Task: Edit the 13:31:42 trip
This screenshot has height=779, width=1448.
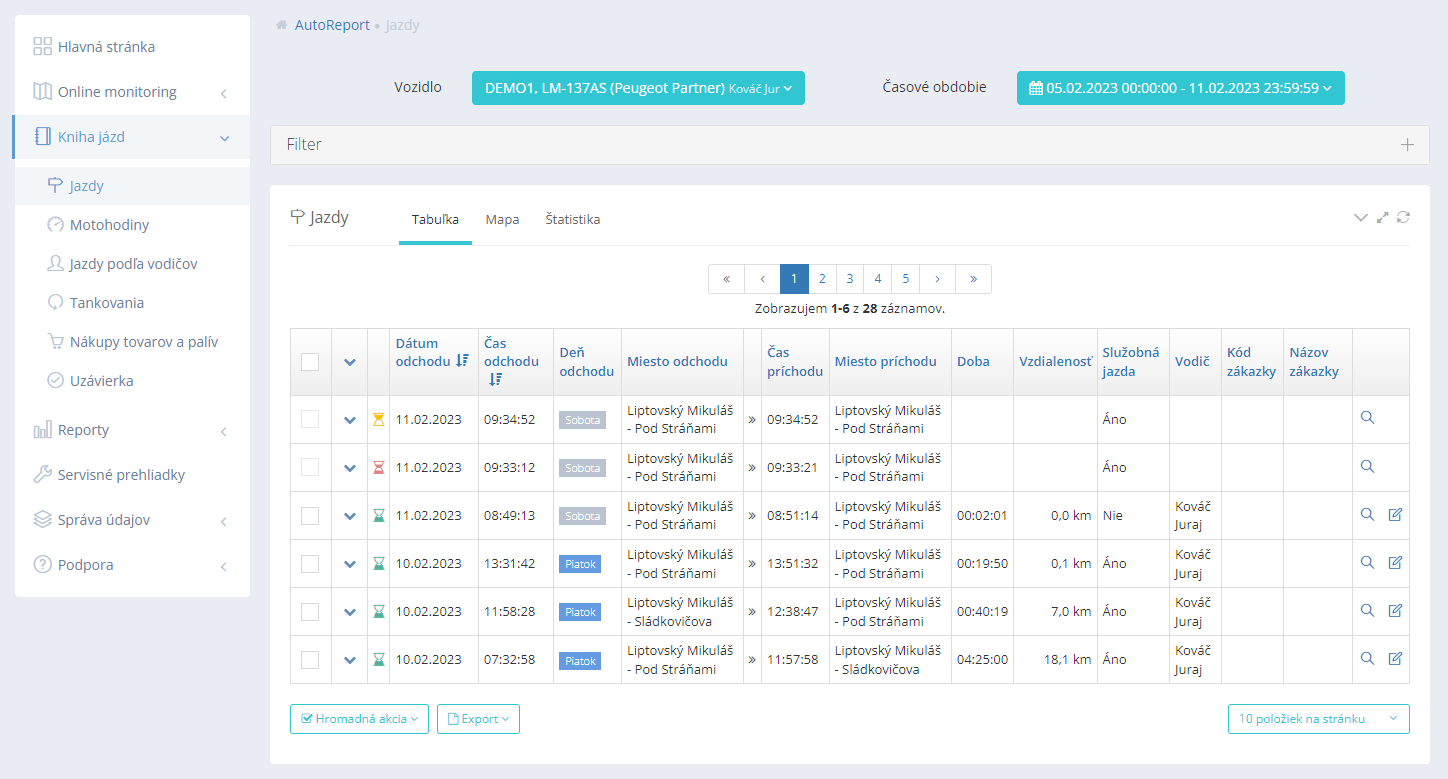Action: [x=1395, y=563]
